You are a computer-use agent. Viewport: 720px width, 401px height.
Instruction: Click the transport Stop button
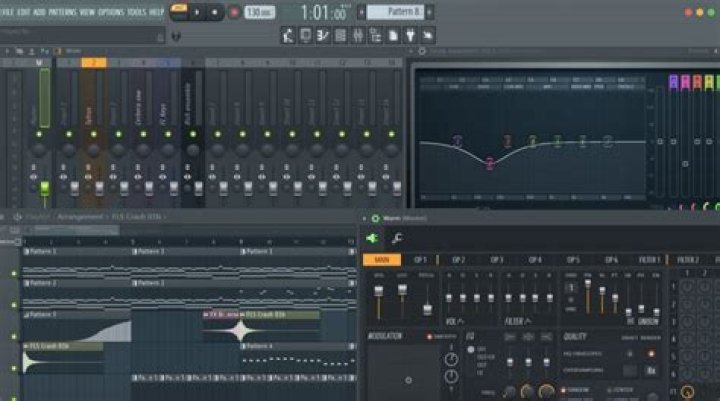214,12
